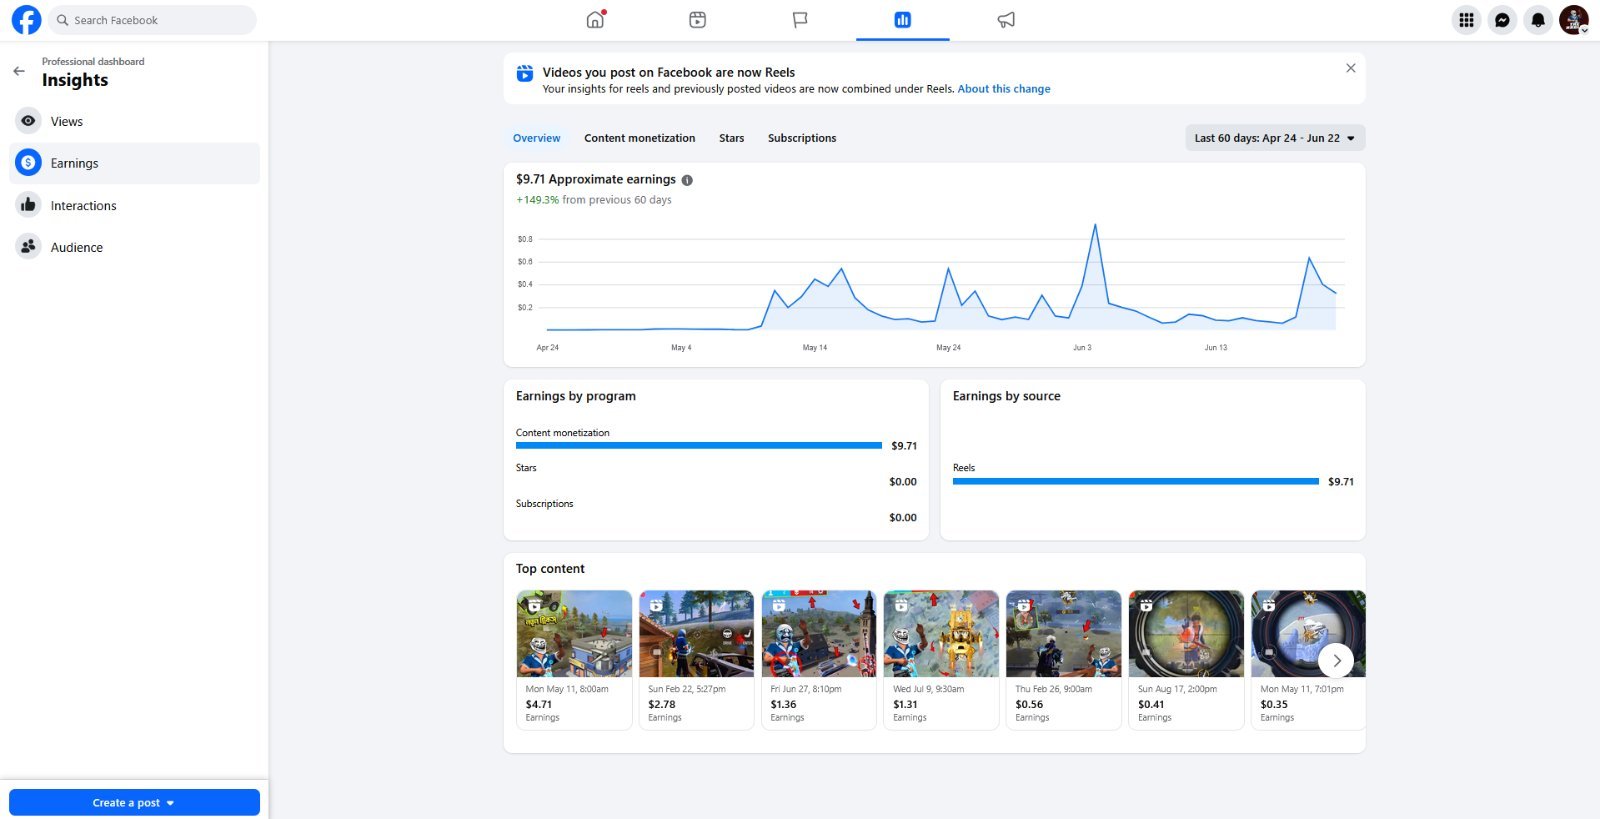1600x819 pixels.
Task: Switch to the Stars tab
Action: (731, 138)
